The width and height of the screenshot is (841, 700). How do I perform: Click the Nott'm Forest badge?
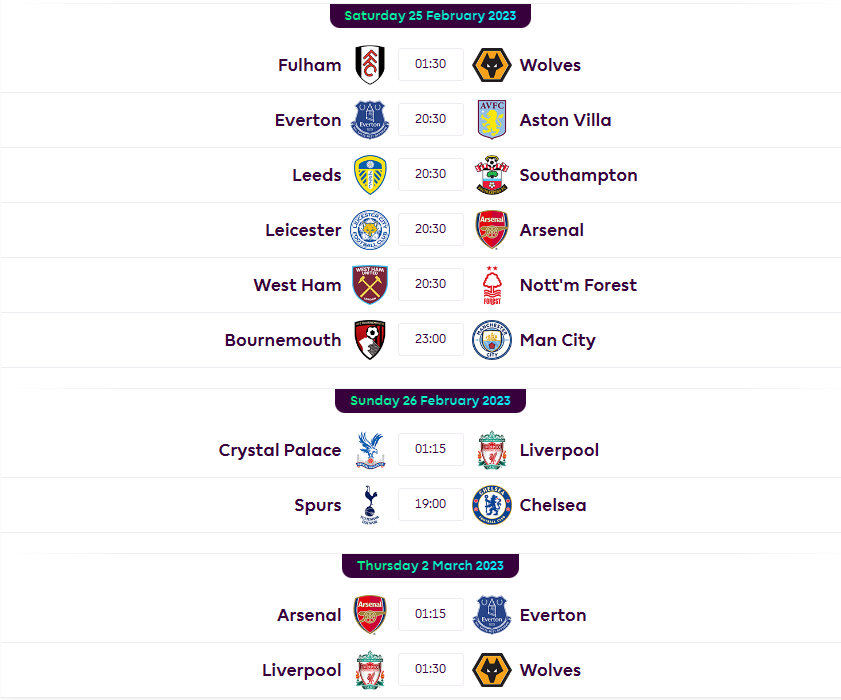(491, 284)
